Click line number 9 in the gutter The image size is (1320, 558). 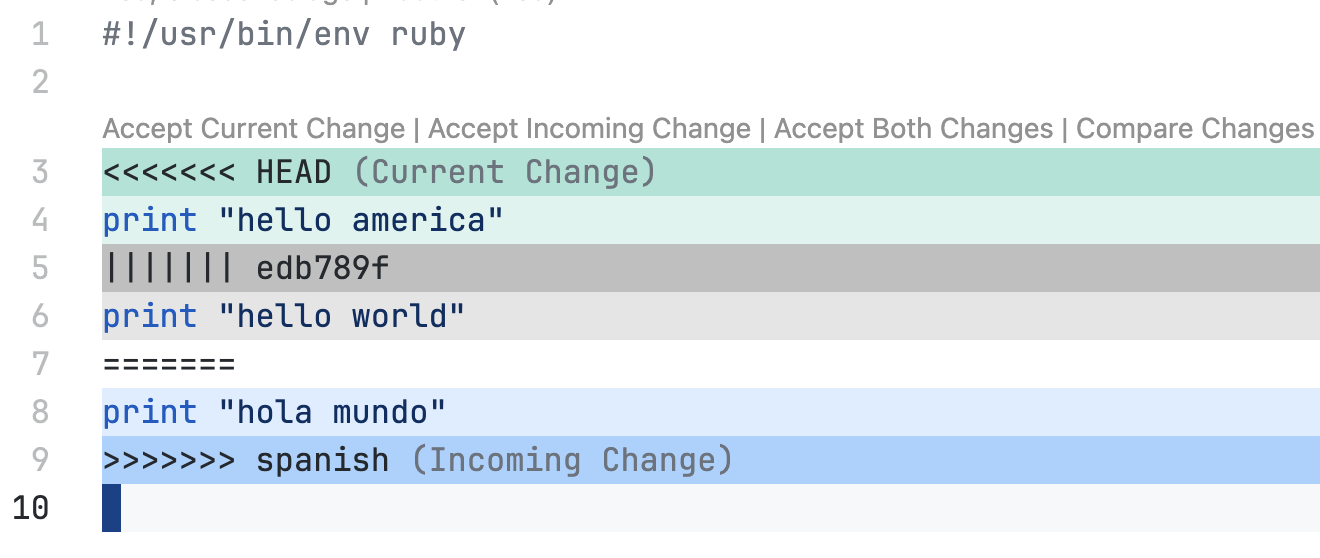click(x=40, y=460)
